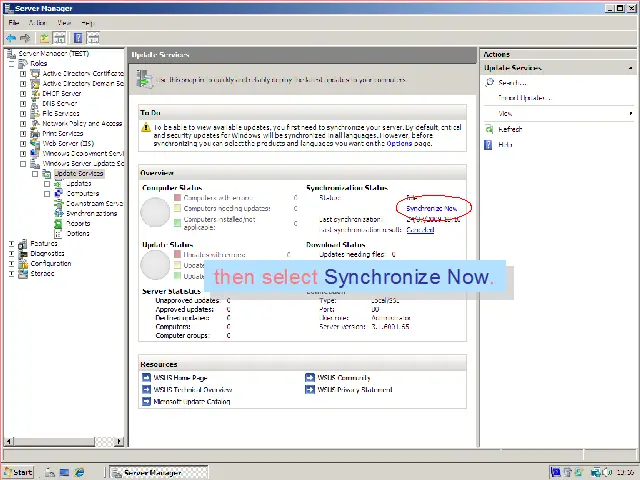The height and width of the screenshot is (480, 640).
Task: Expand the Active Directory Certificate Services node
Action: 23,73
